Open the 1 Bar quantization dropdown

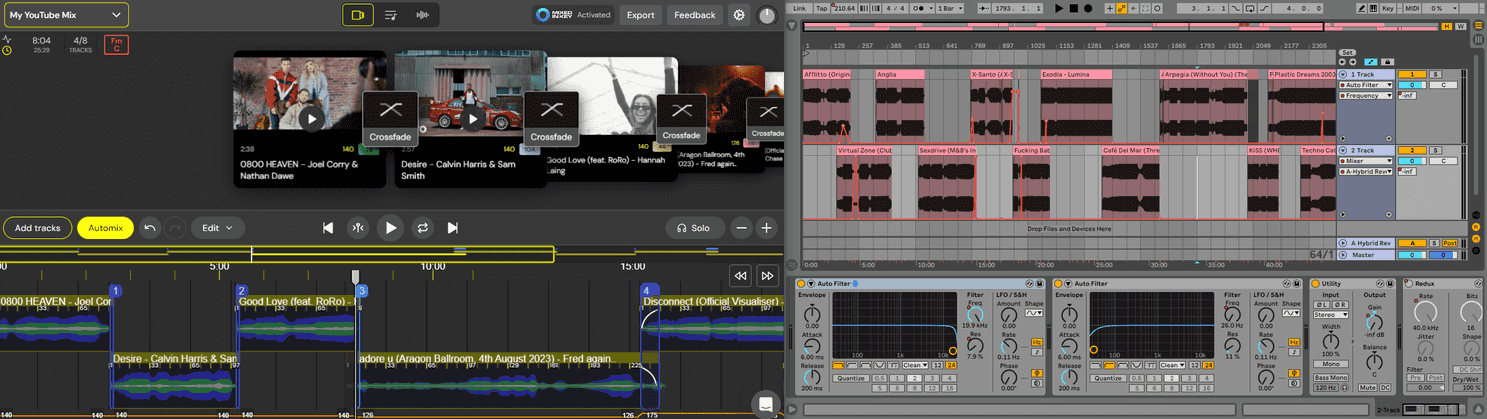(949, 8)
